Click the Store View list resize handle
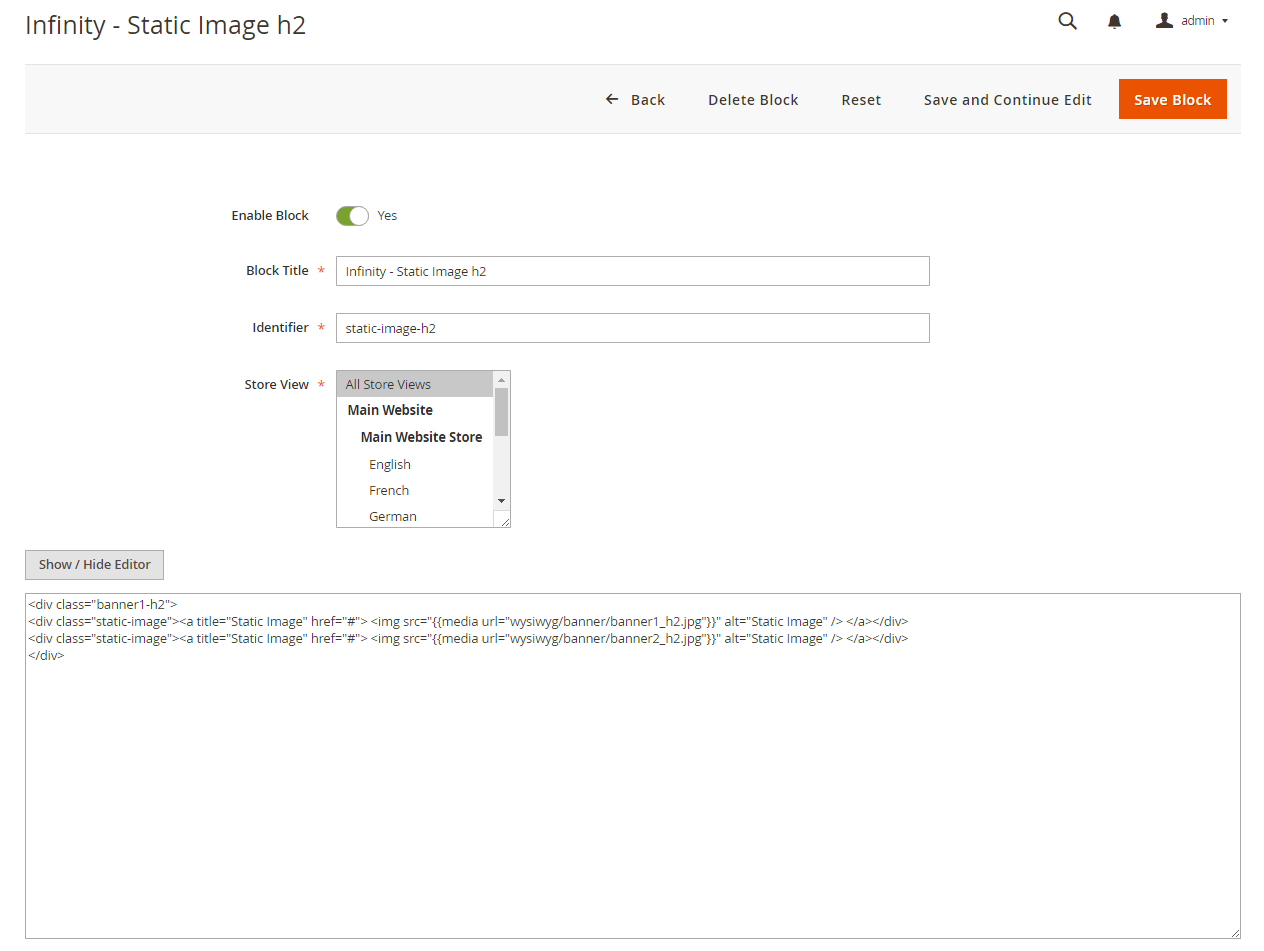The image size is (1264, 951). click(504, 521)
